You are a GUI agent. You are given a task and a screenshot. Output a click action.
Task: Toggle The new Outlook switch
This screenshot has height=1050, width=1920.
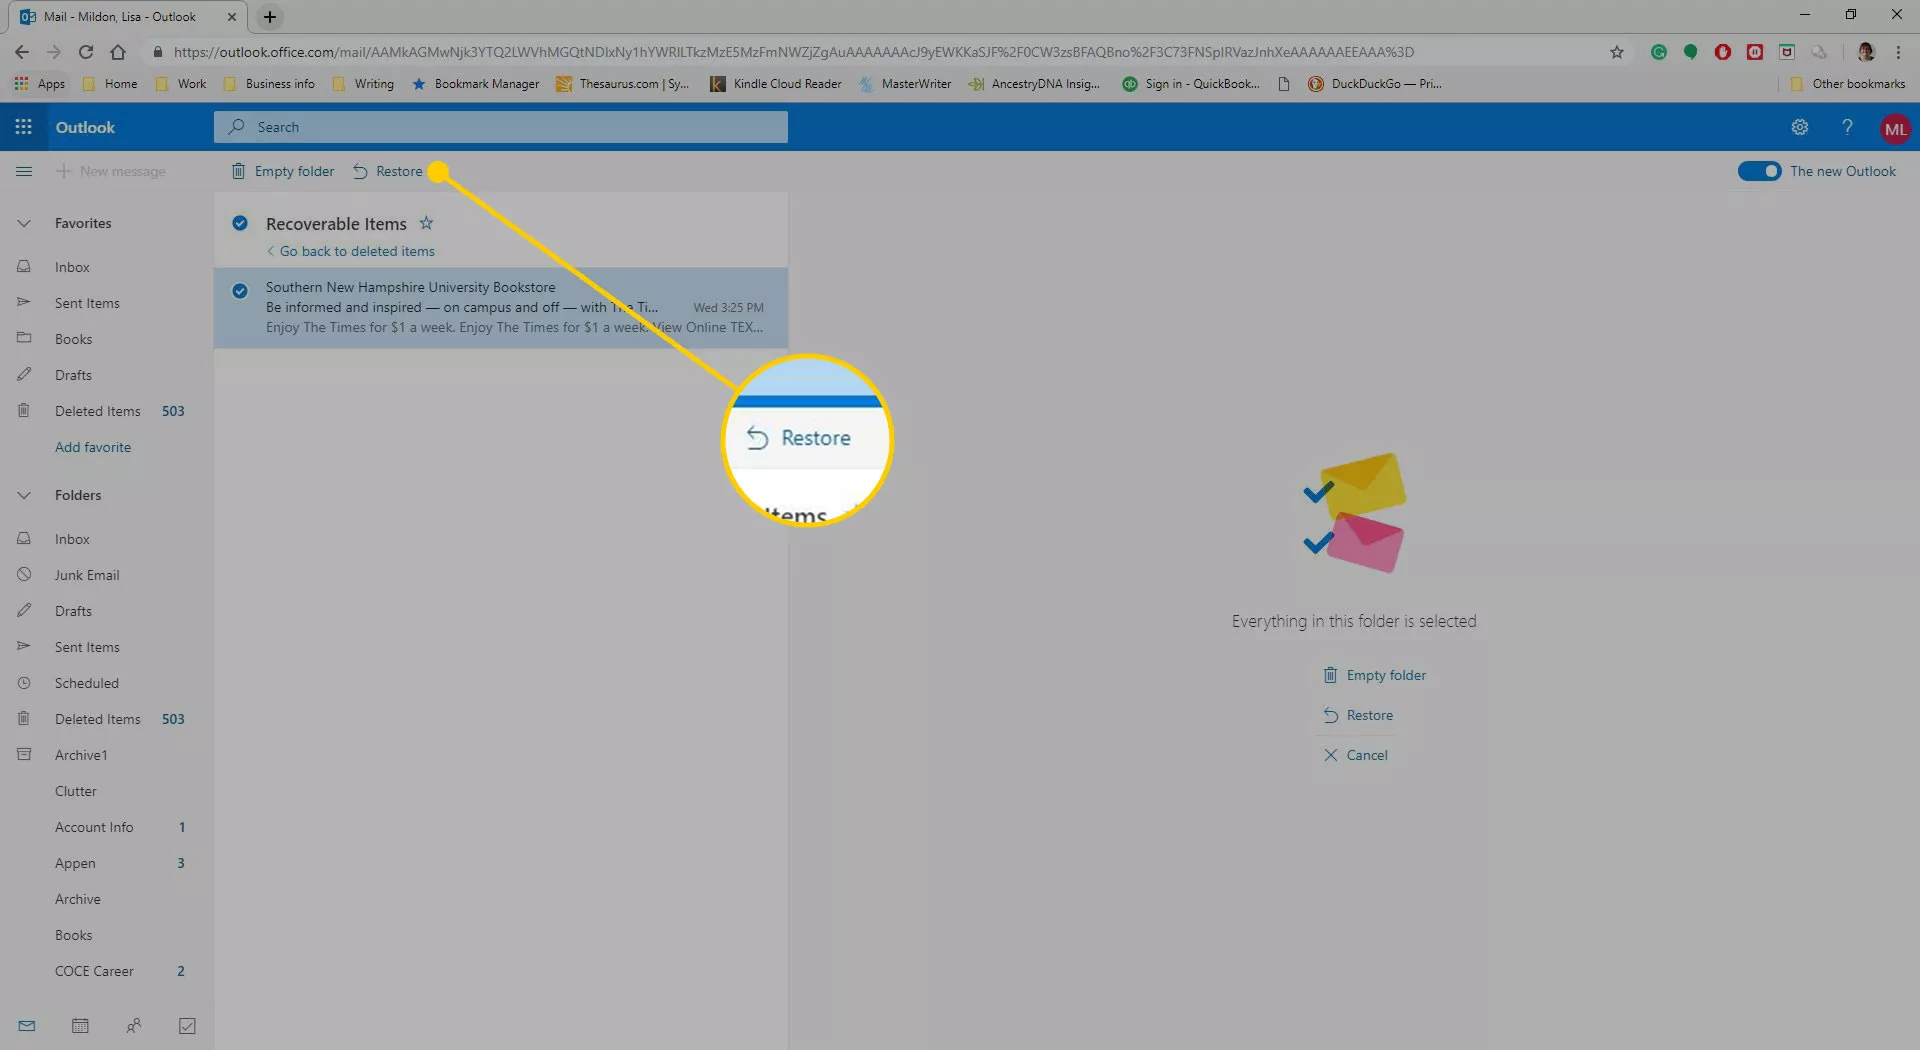click(1759, 171)
